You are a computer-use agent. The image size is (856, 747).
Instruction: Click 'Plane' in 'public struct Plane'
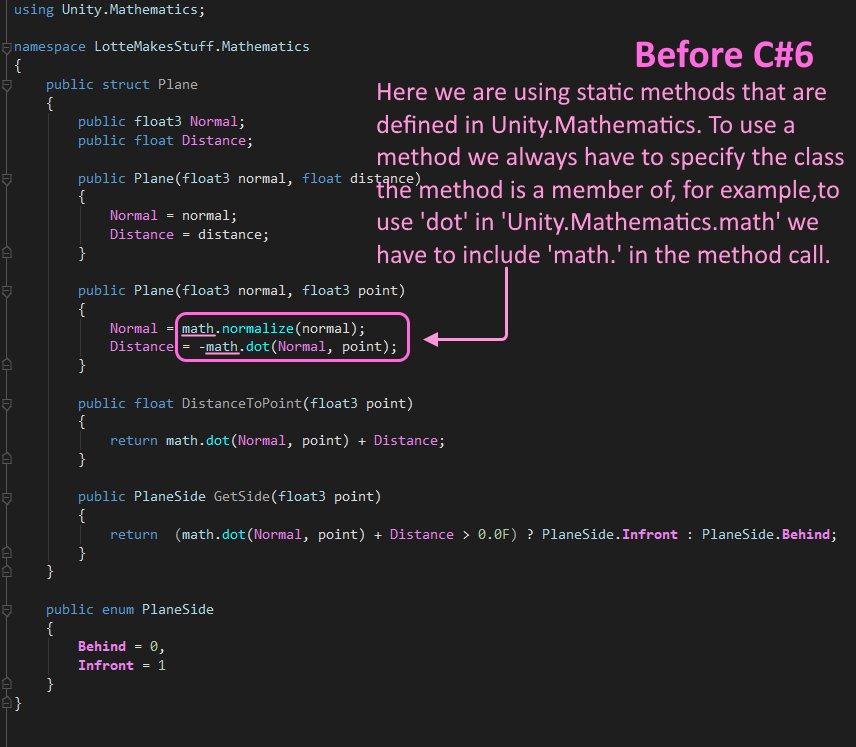coord(178,85)
